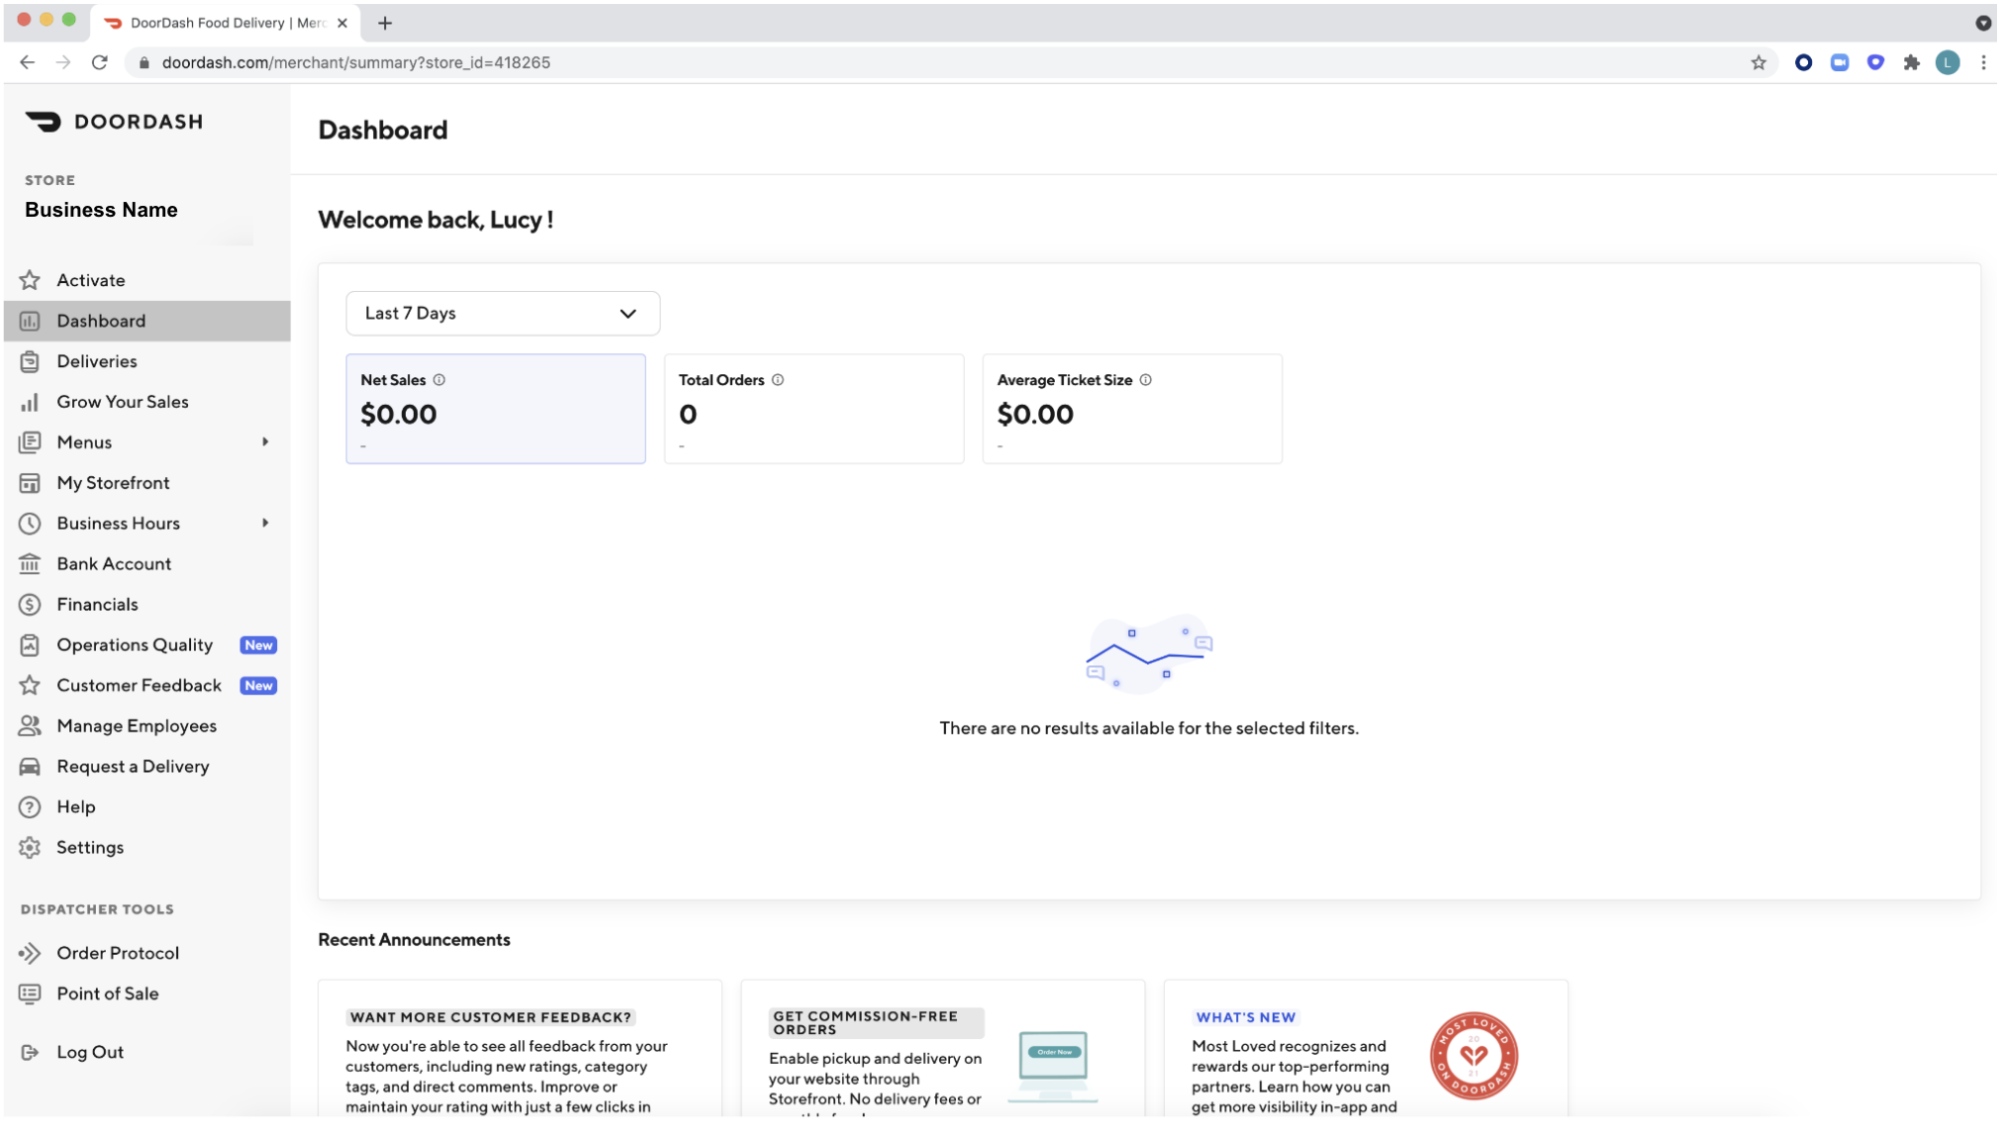1999x1121 pixels.
Task: Navigate to My Storefront
Action: [x=113, y=482]
